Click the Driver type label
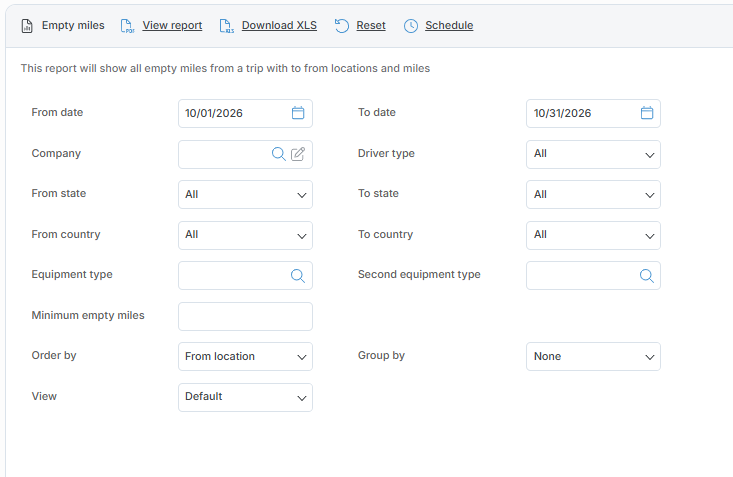733x477 pixels. point(386,153)
